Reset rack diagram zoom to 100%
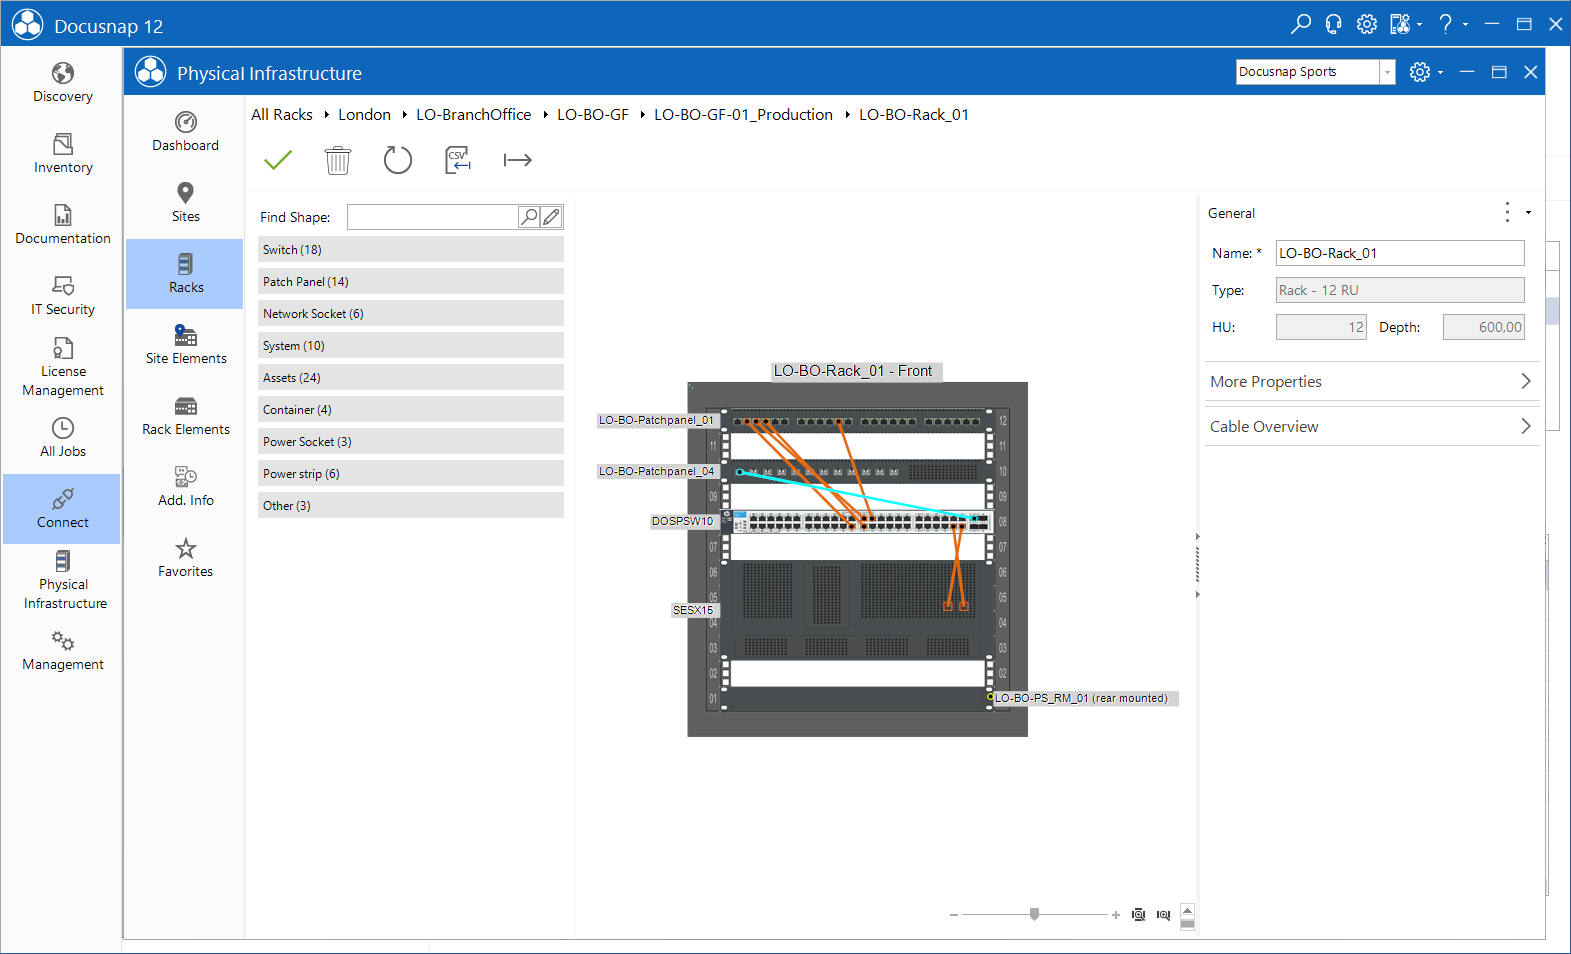Screen dimensions: 1571x954 coord(1163,915)
